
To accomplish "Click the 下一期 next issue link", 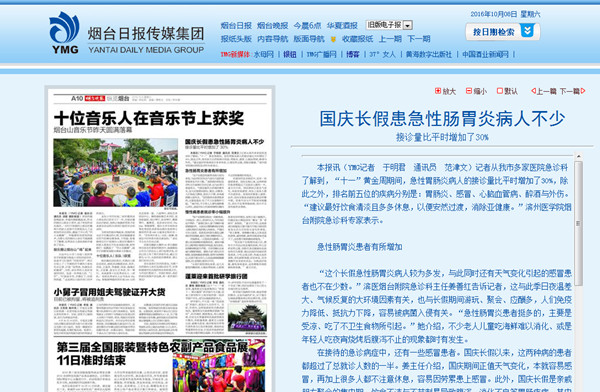I will (419, 39).
